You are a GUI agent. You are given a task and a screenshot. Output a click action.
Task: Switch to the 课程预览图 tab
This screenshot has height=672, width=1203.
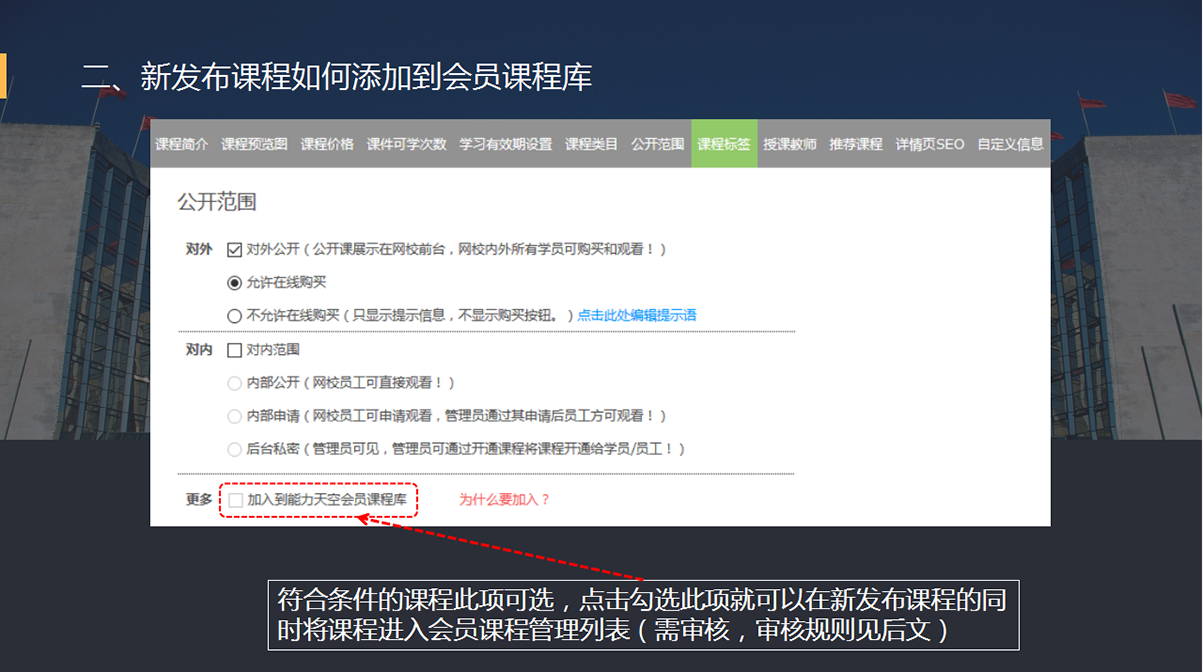[254, 144]
